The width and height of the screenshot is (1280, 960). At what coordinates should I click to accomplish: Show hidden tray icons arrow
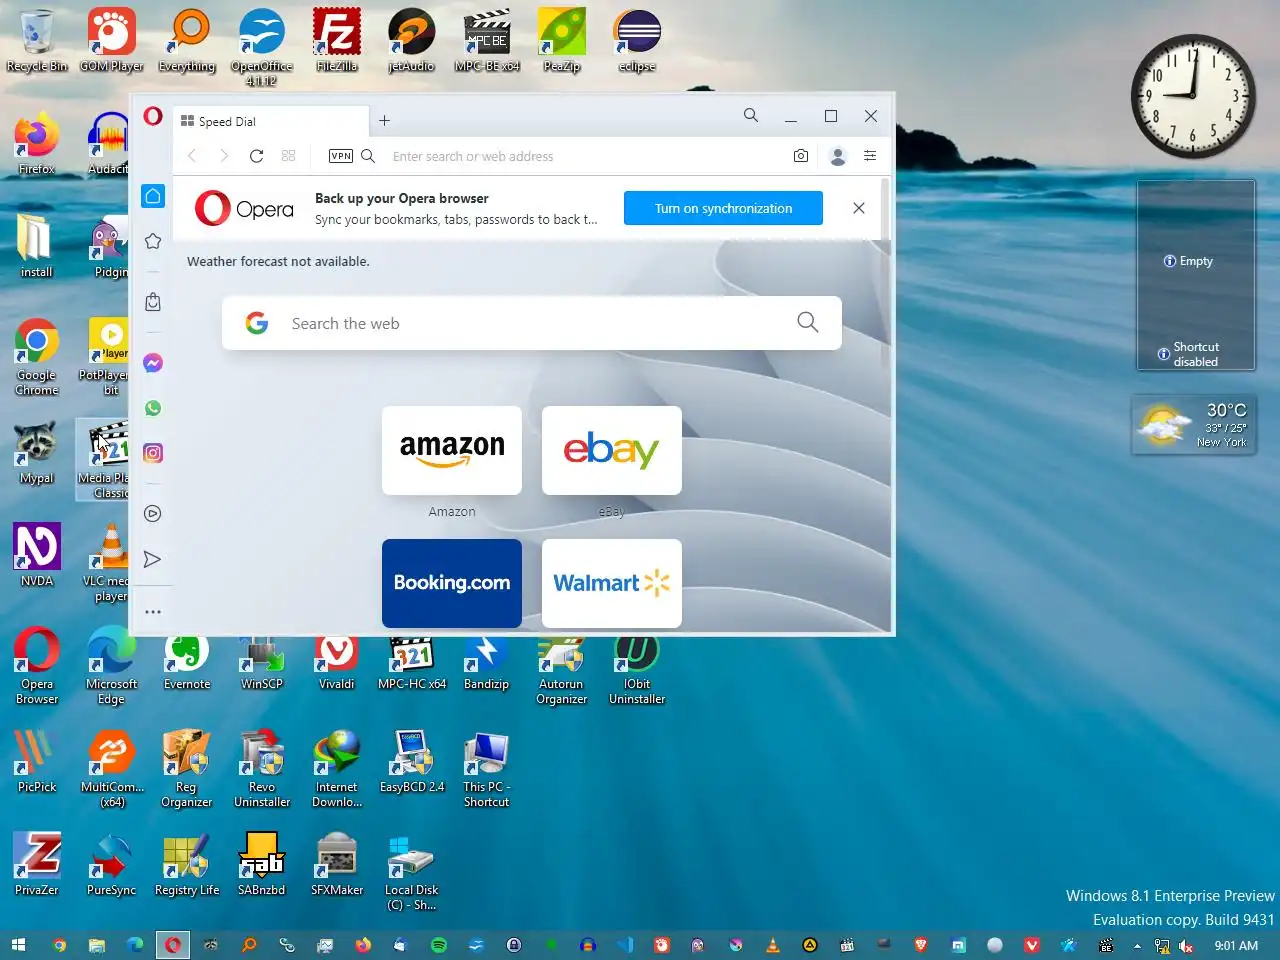pyautogui.click(x=1137, y=946)
